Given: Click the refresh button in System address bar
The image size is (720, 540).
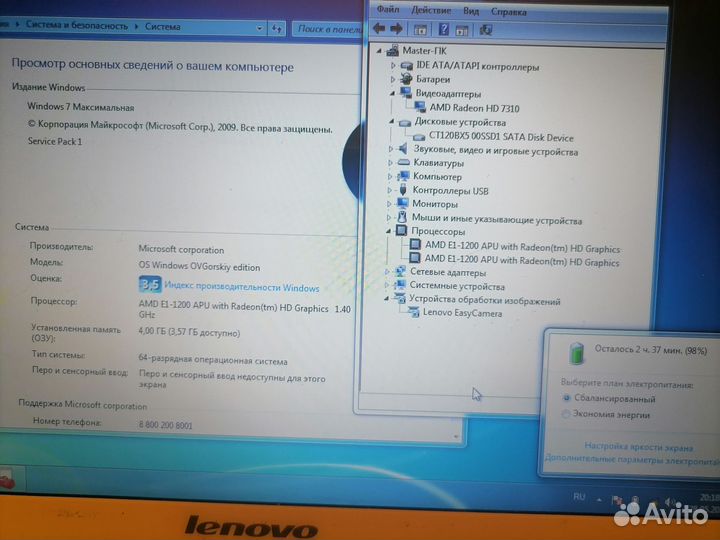Looking at the screenshot, I should coord(276,28).
